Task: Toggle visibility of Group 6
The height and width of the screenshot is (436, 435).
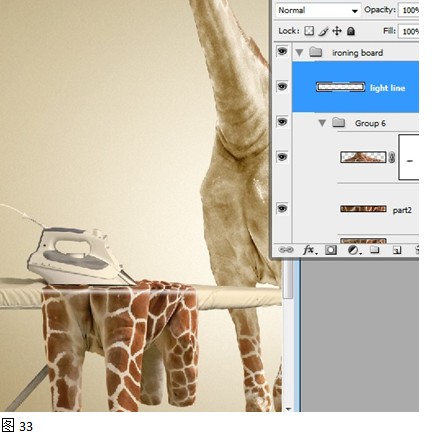Action: click(282, 122)
